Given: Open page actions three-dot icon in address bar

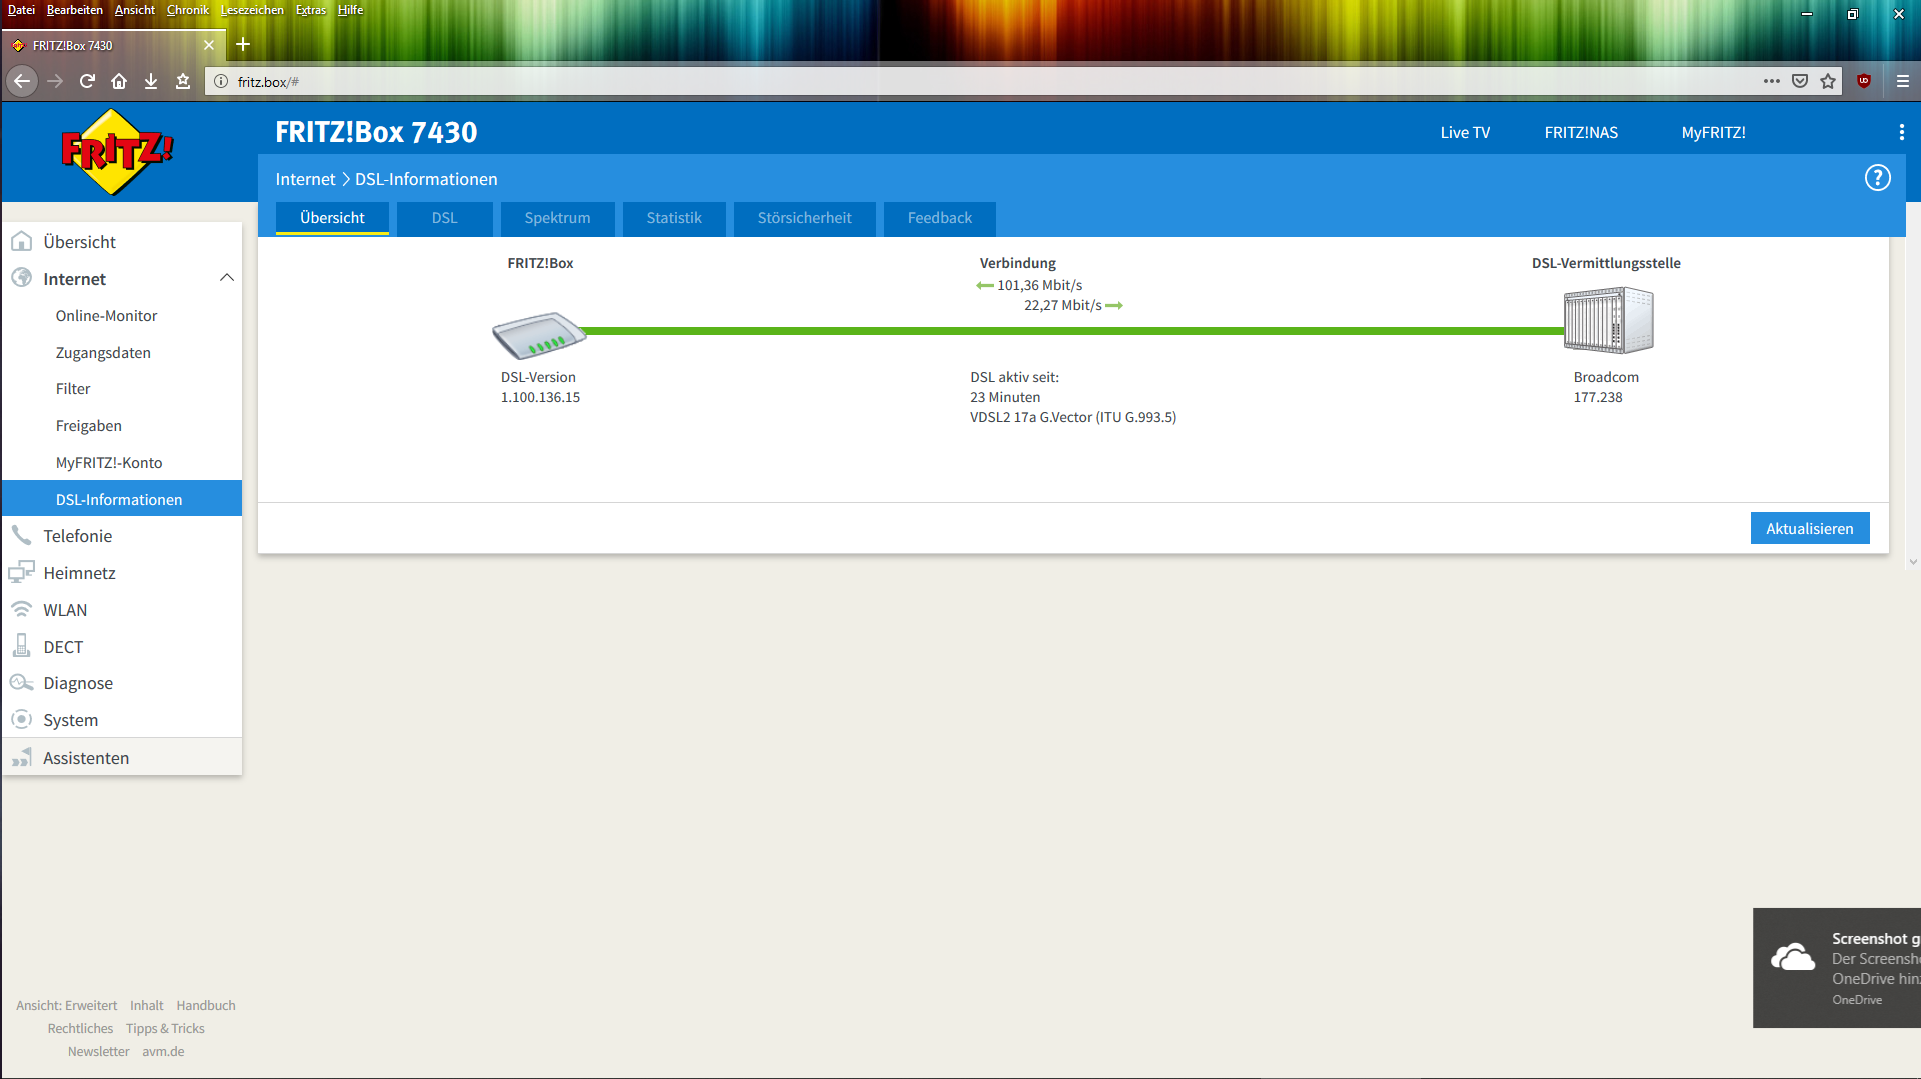Looking at the screenshot, I should click(1771, 81).
